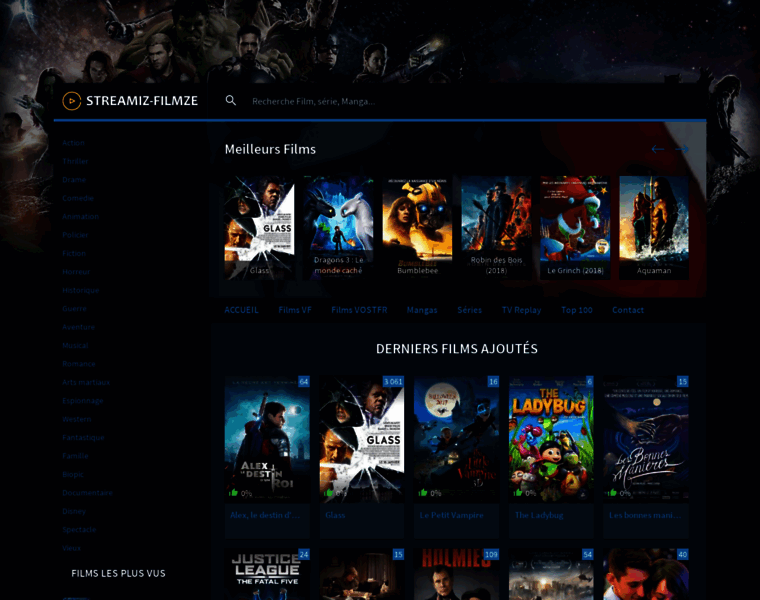Open the STREAMIZ-FILMZE site title link
Screen dimensions: 760x600
point(142,101)
